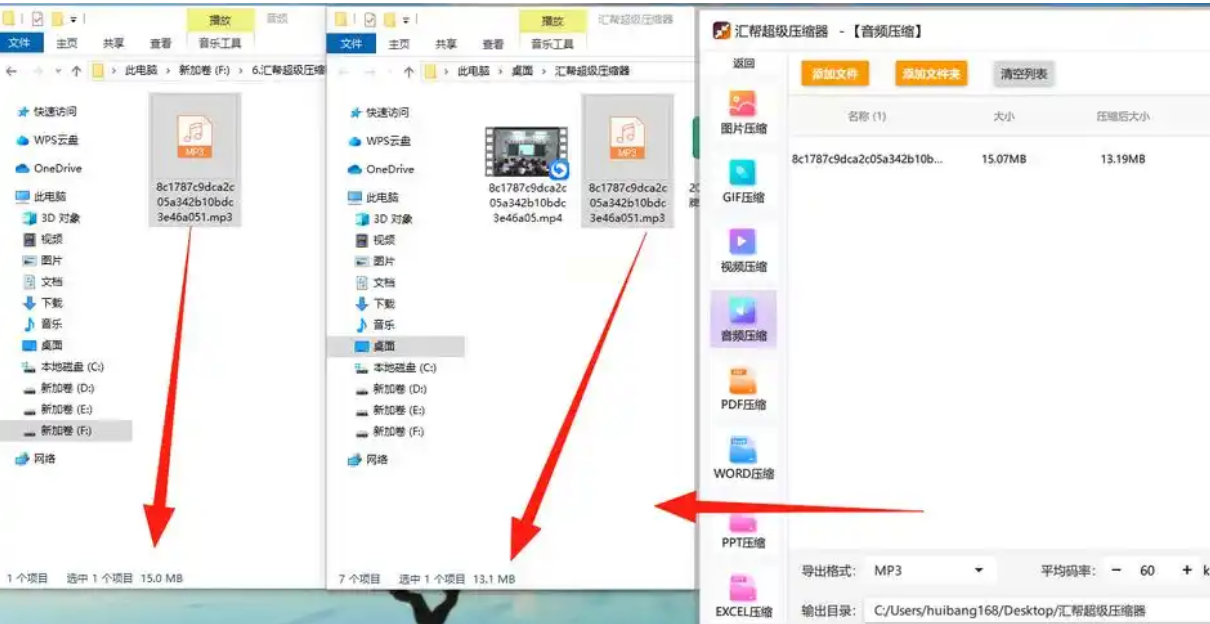Select 新加卷 (D:) in middle Explorer tree
The width and height of the screenshot is (1210, 624).
(390, 389)
